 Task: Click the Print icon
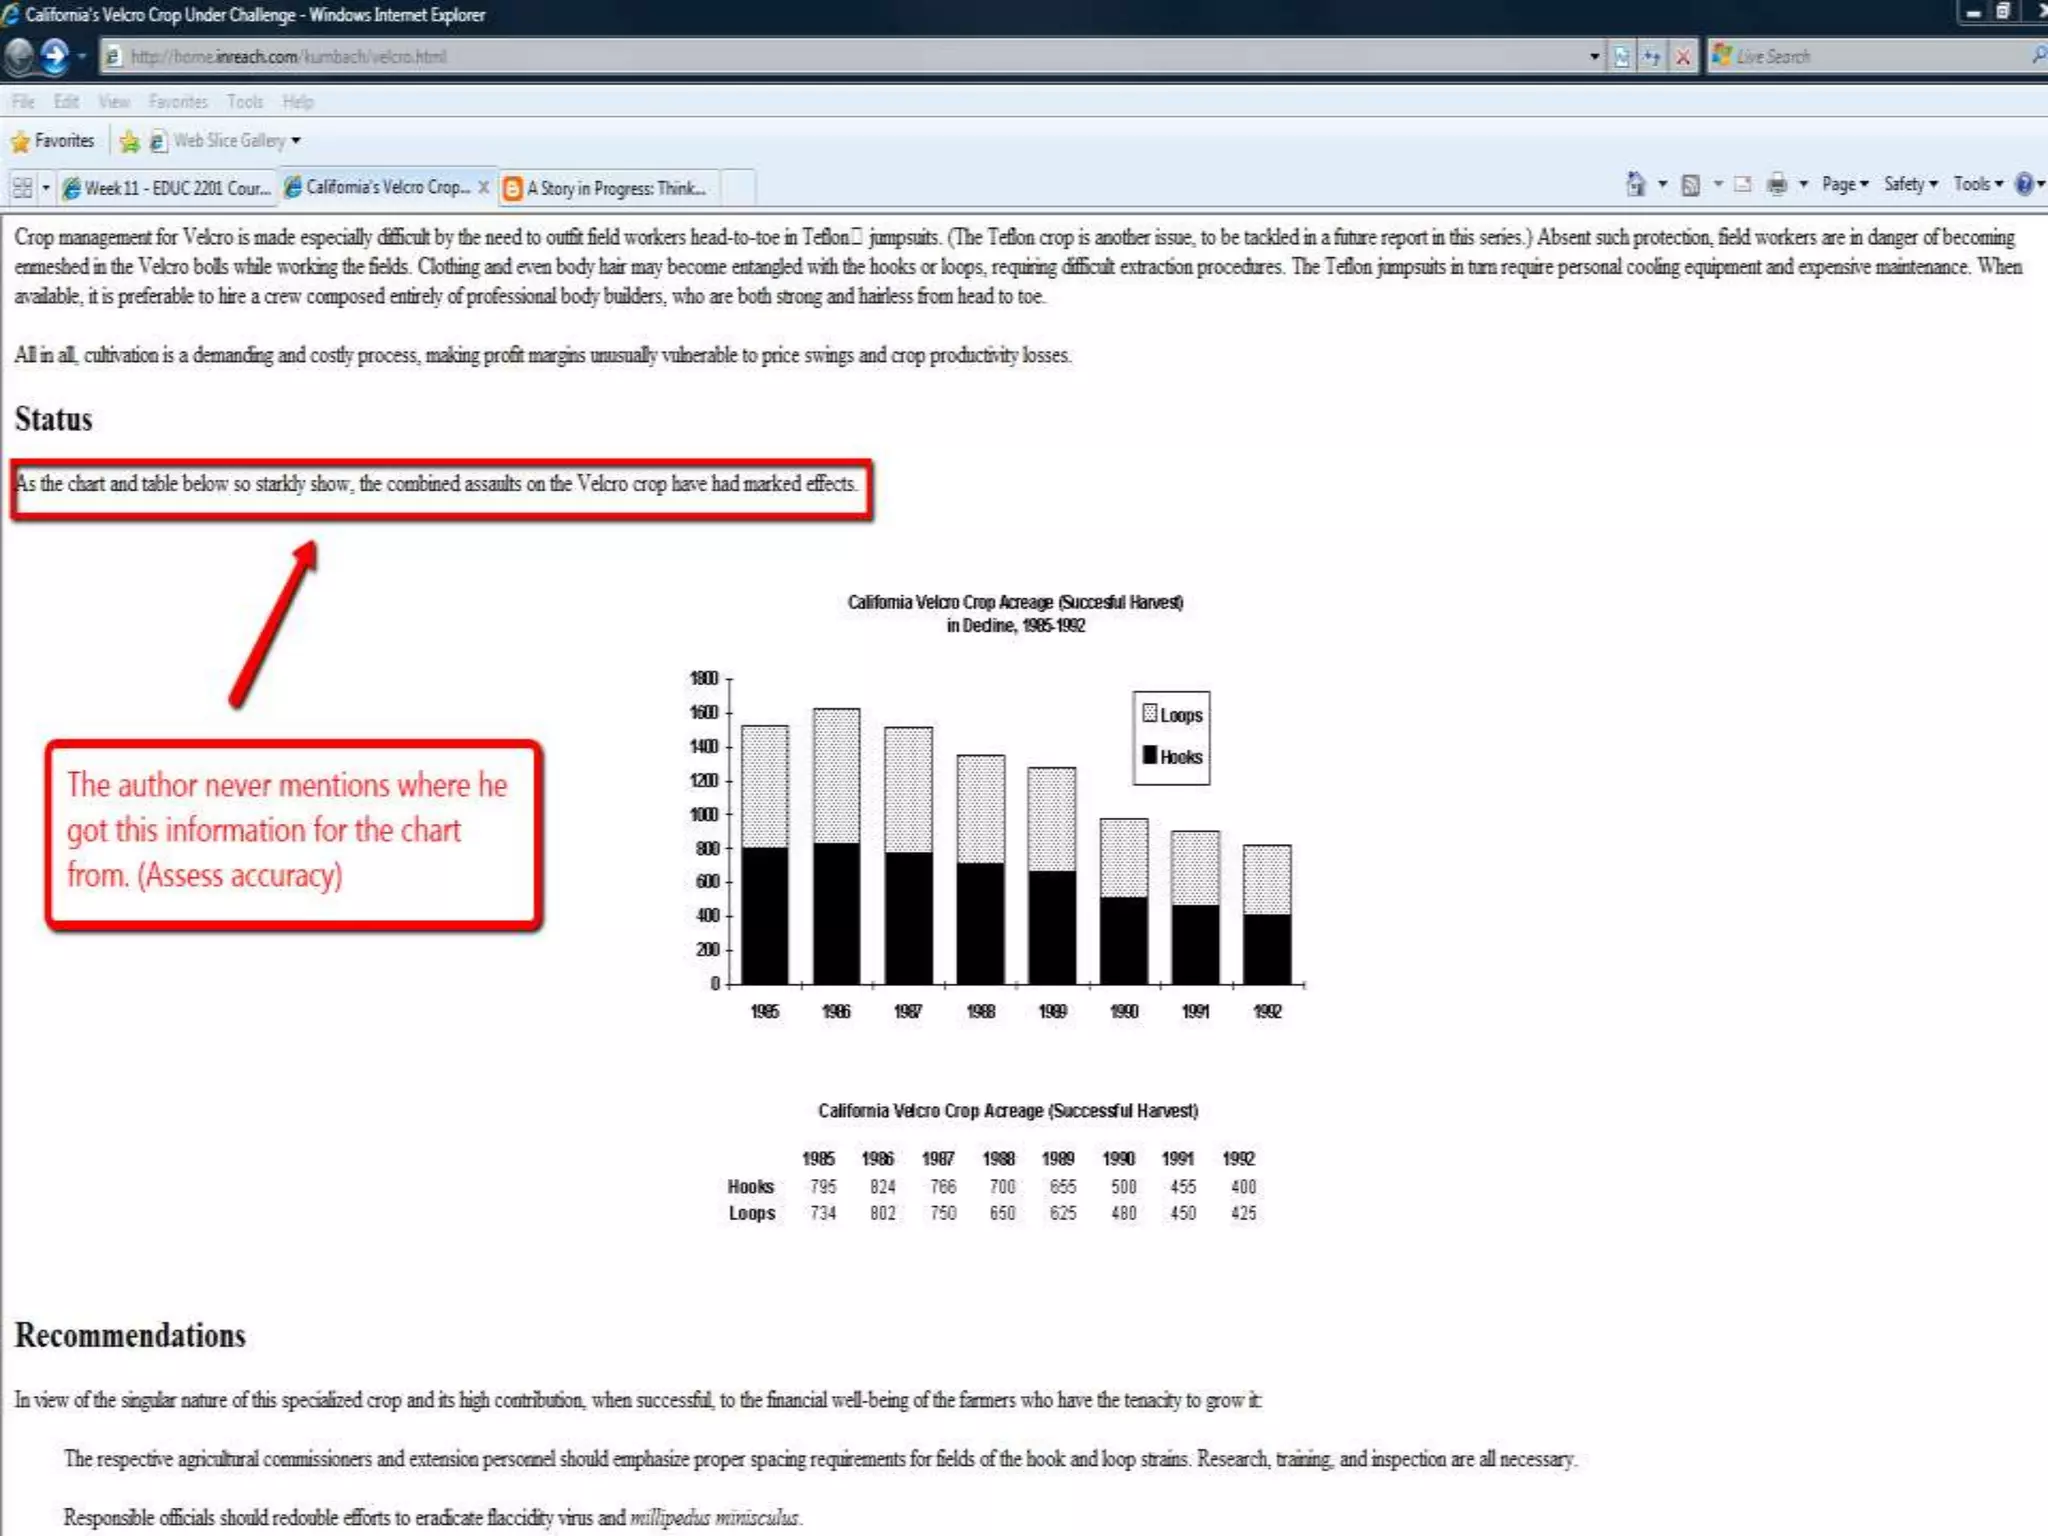point(1776,185)
